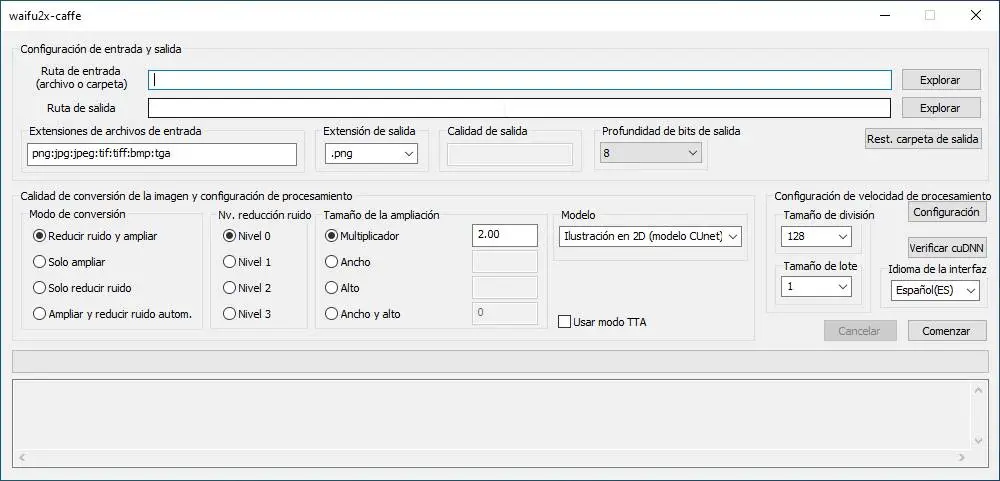Select the Ancho size option

pos(348,262)
